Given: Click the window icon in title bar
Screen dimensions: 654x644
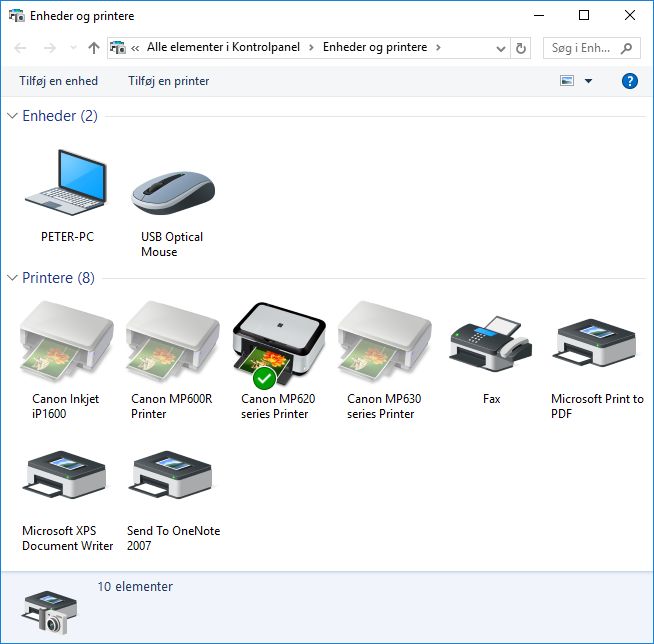Looking at the screenshot, I should click(x=17, y=16).
